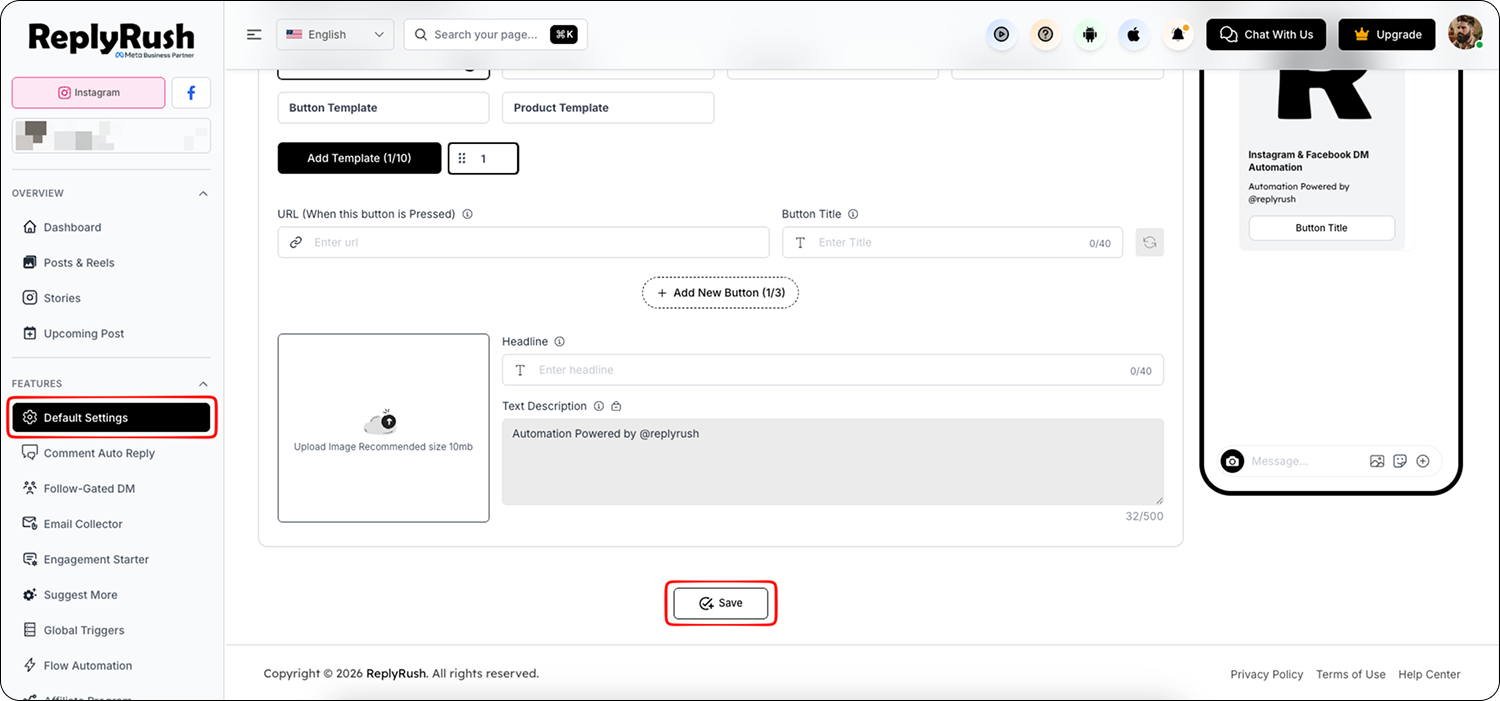This screenshot has height=701, width=1500.
Task: Open the Android app icon
Action: pos(1090,34)
